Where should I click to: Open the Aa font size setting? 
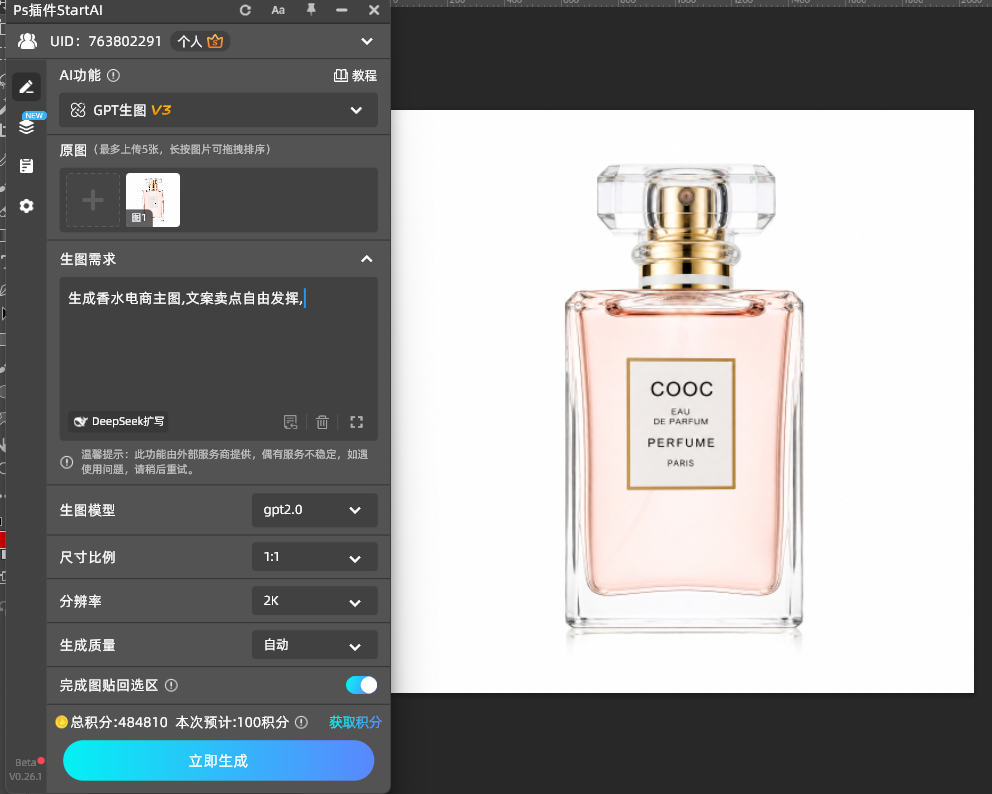pyautogui.click(x=278, y=10)
